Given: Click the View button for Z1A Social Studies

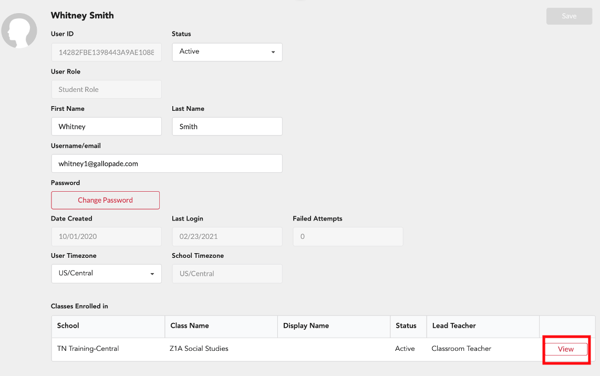Looking at the screenshot, I should (566, 349).
